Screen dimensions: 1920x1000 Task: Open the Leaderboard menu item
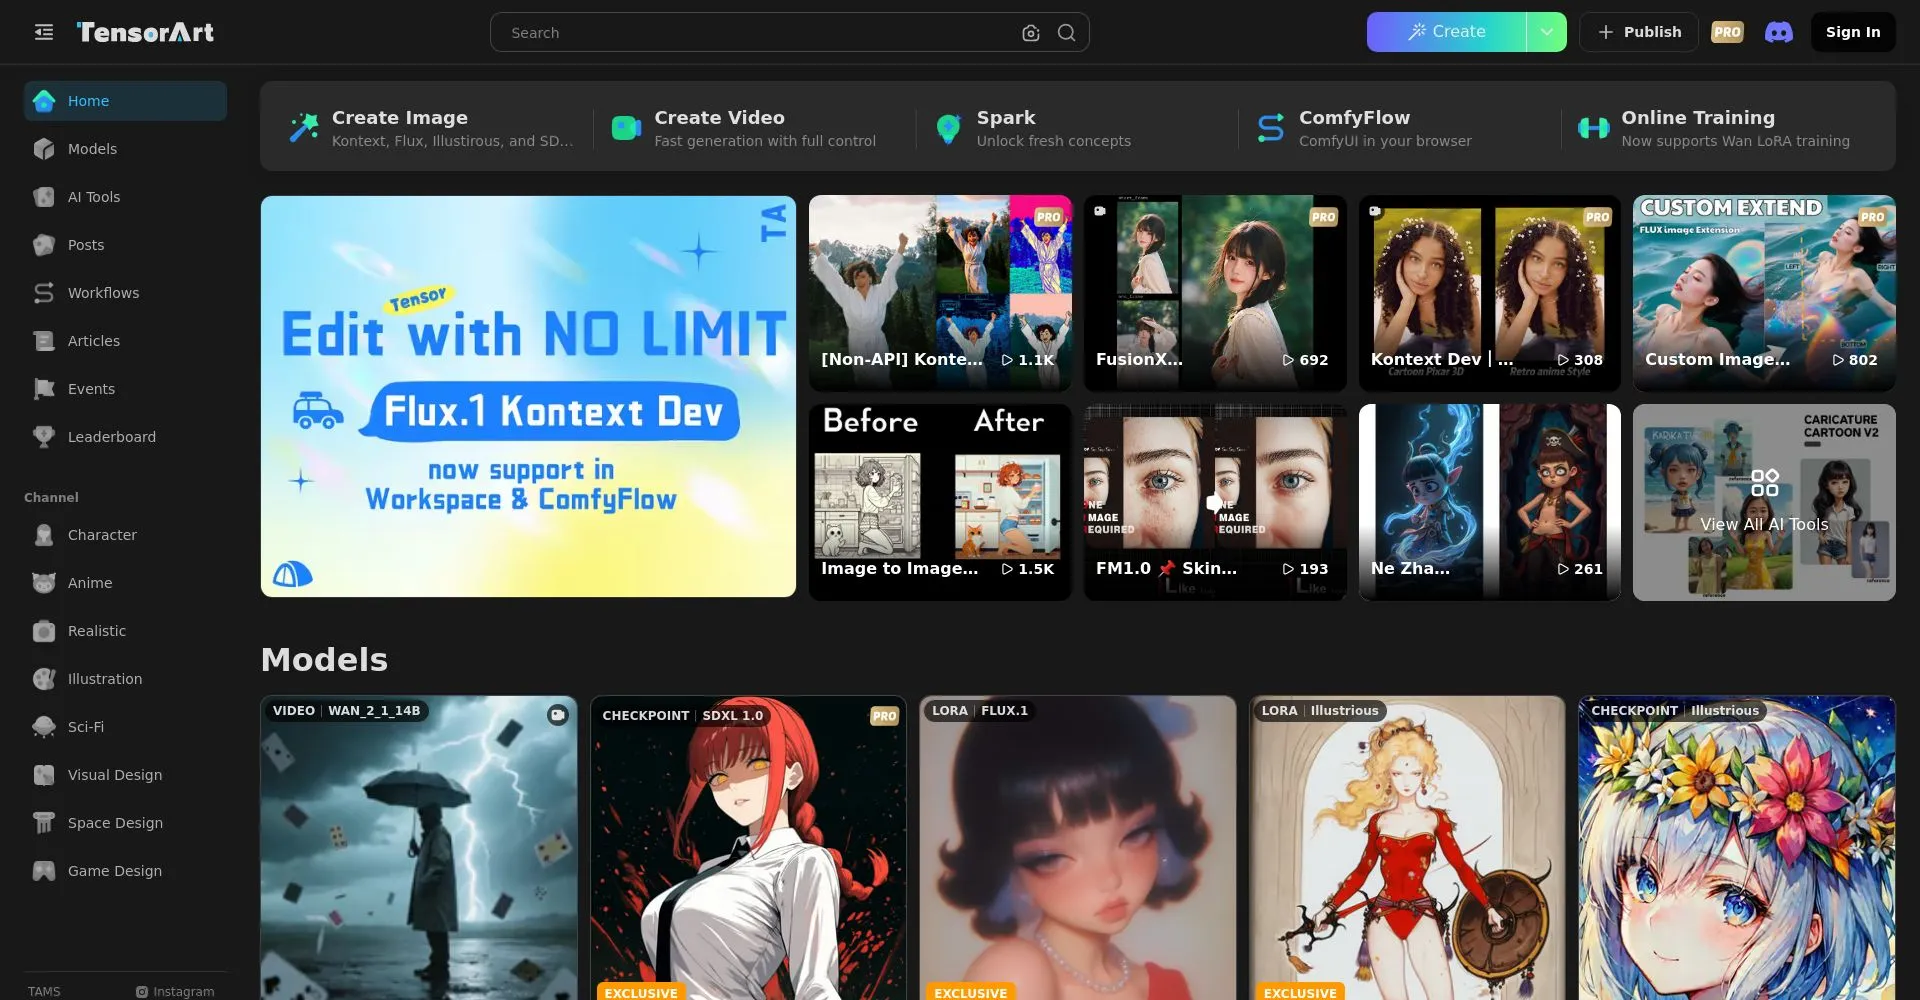[125, 437]
